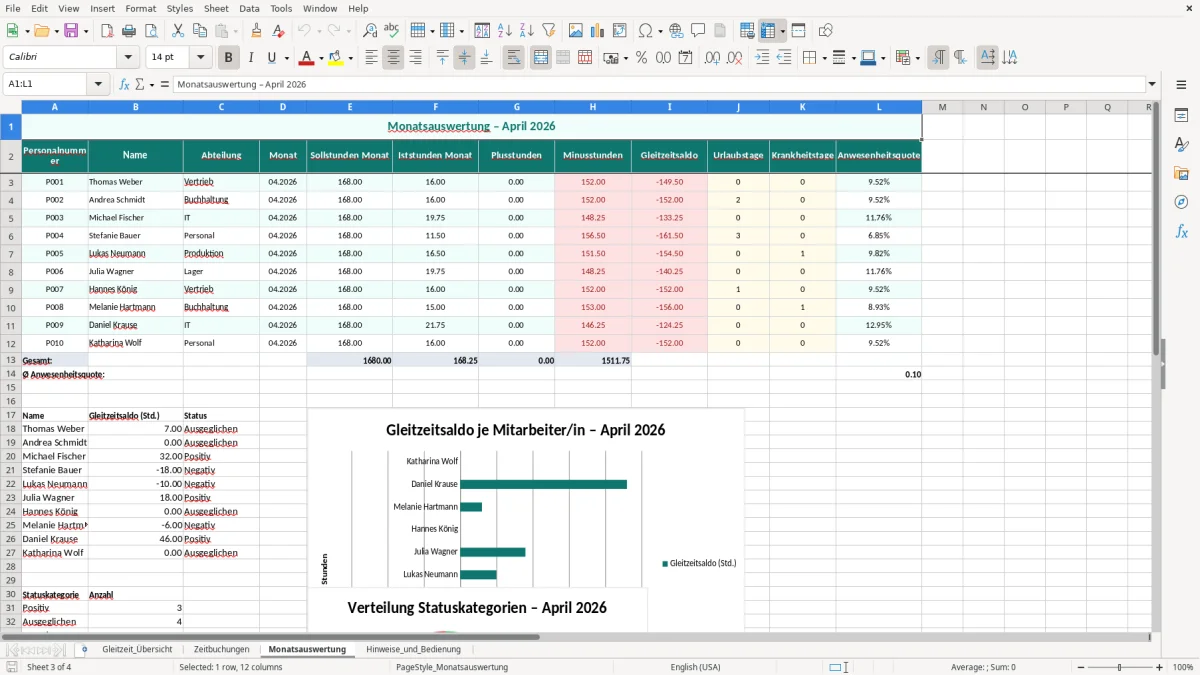The image size is (1200, 675).
Task: Open the Sidebar Properties icon
Action: (1181, 115)
